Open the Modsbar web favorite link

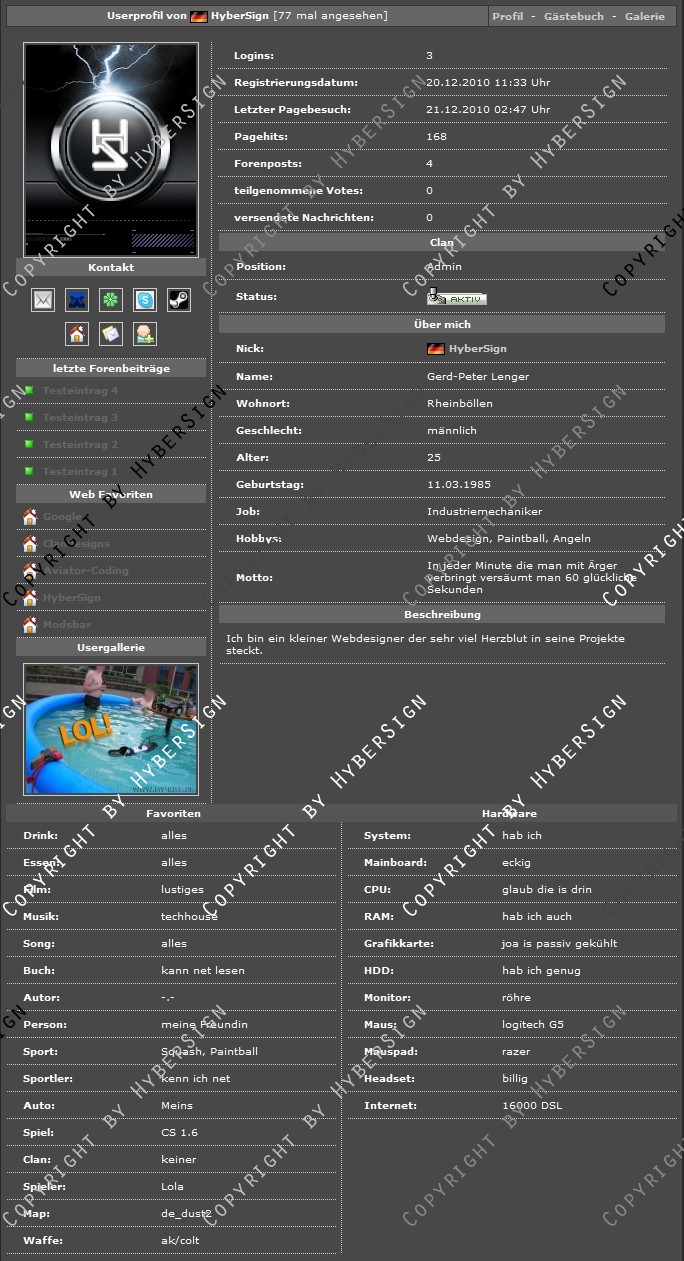click(x=67, y=625)
